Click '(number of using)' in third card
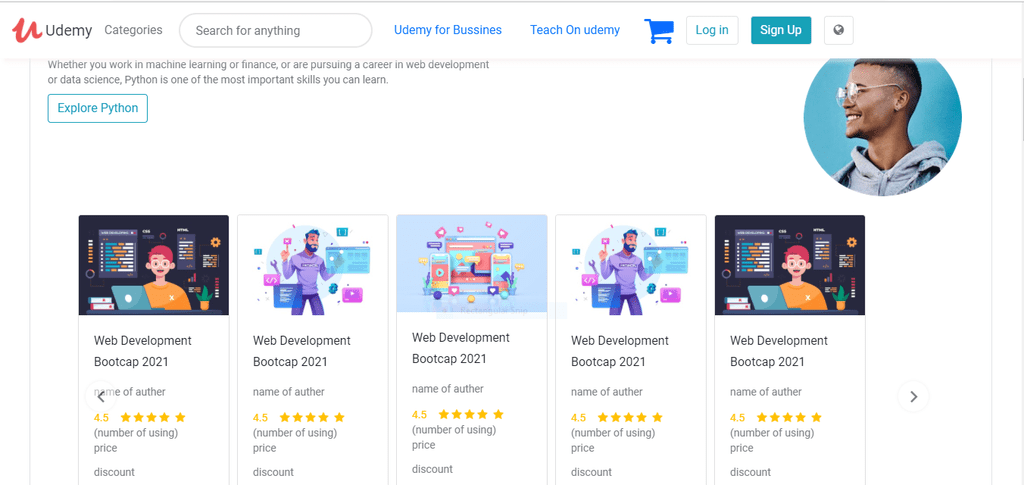 click(x=454, y=430)
